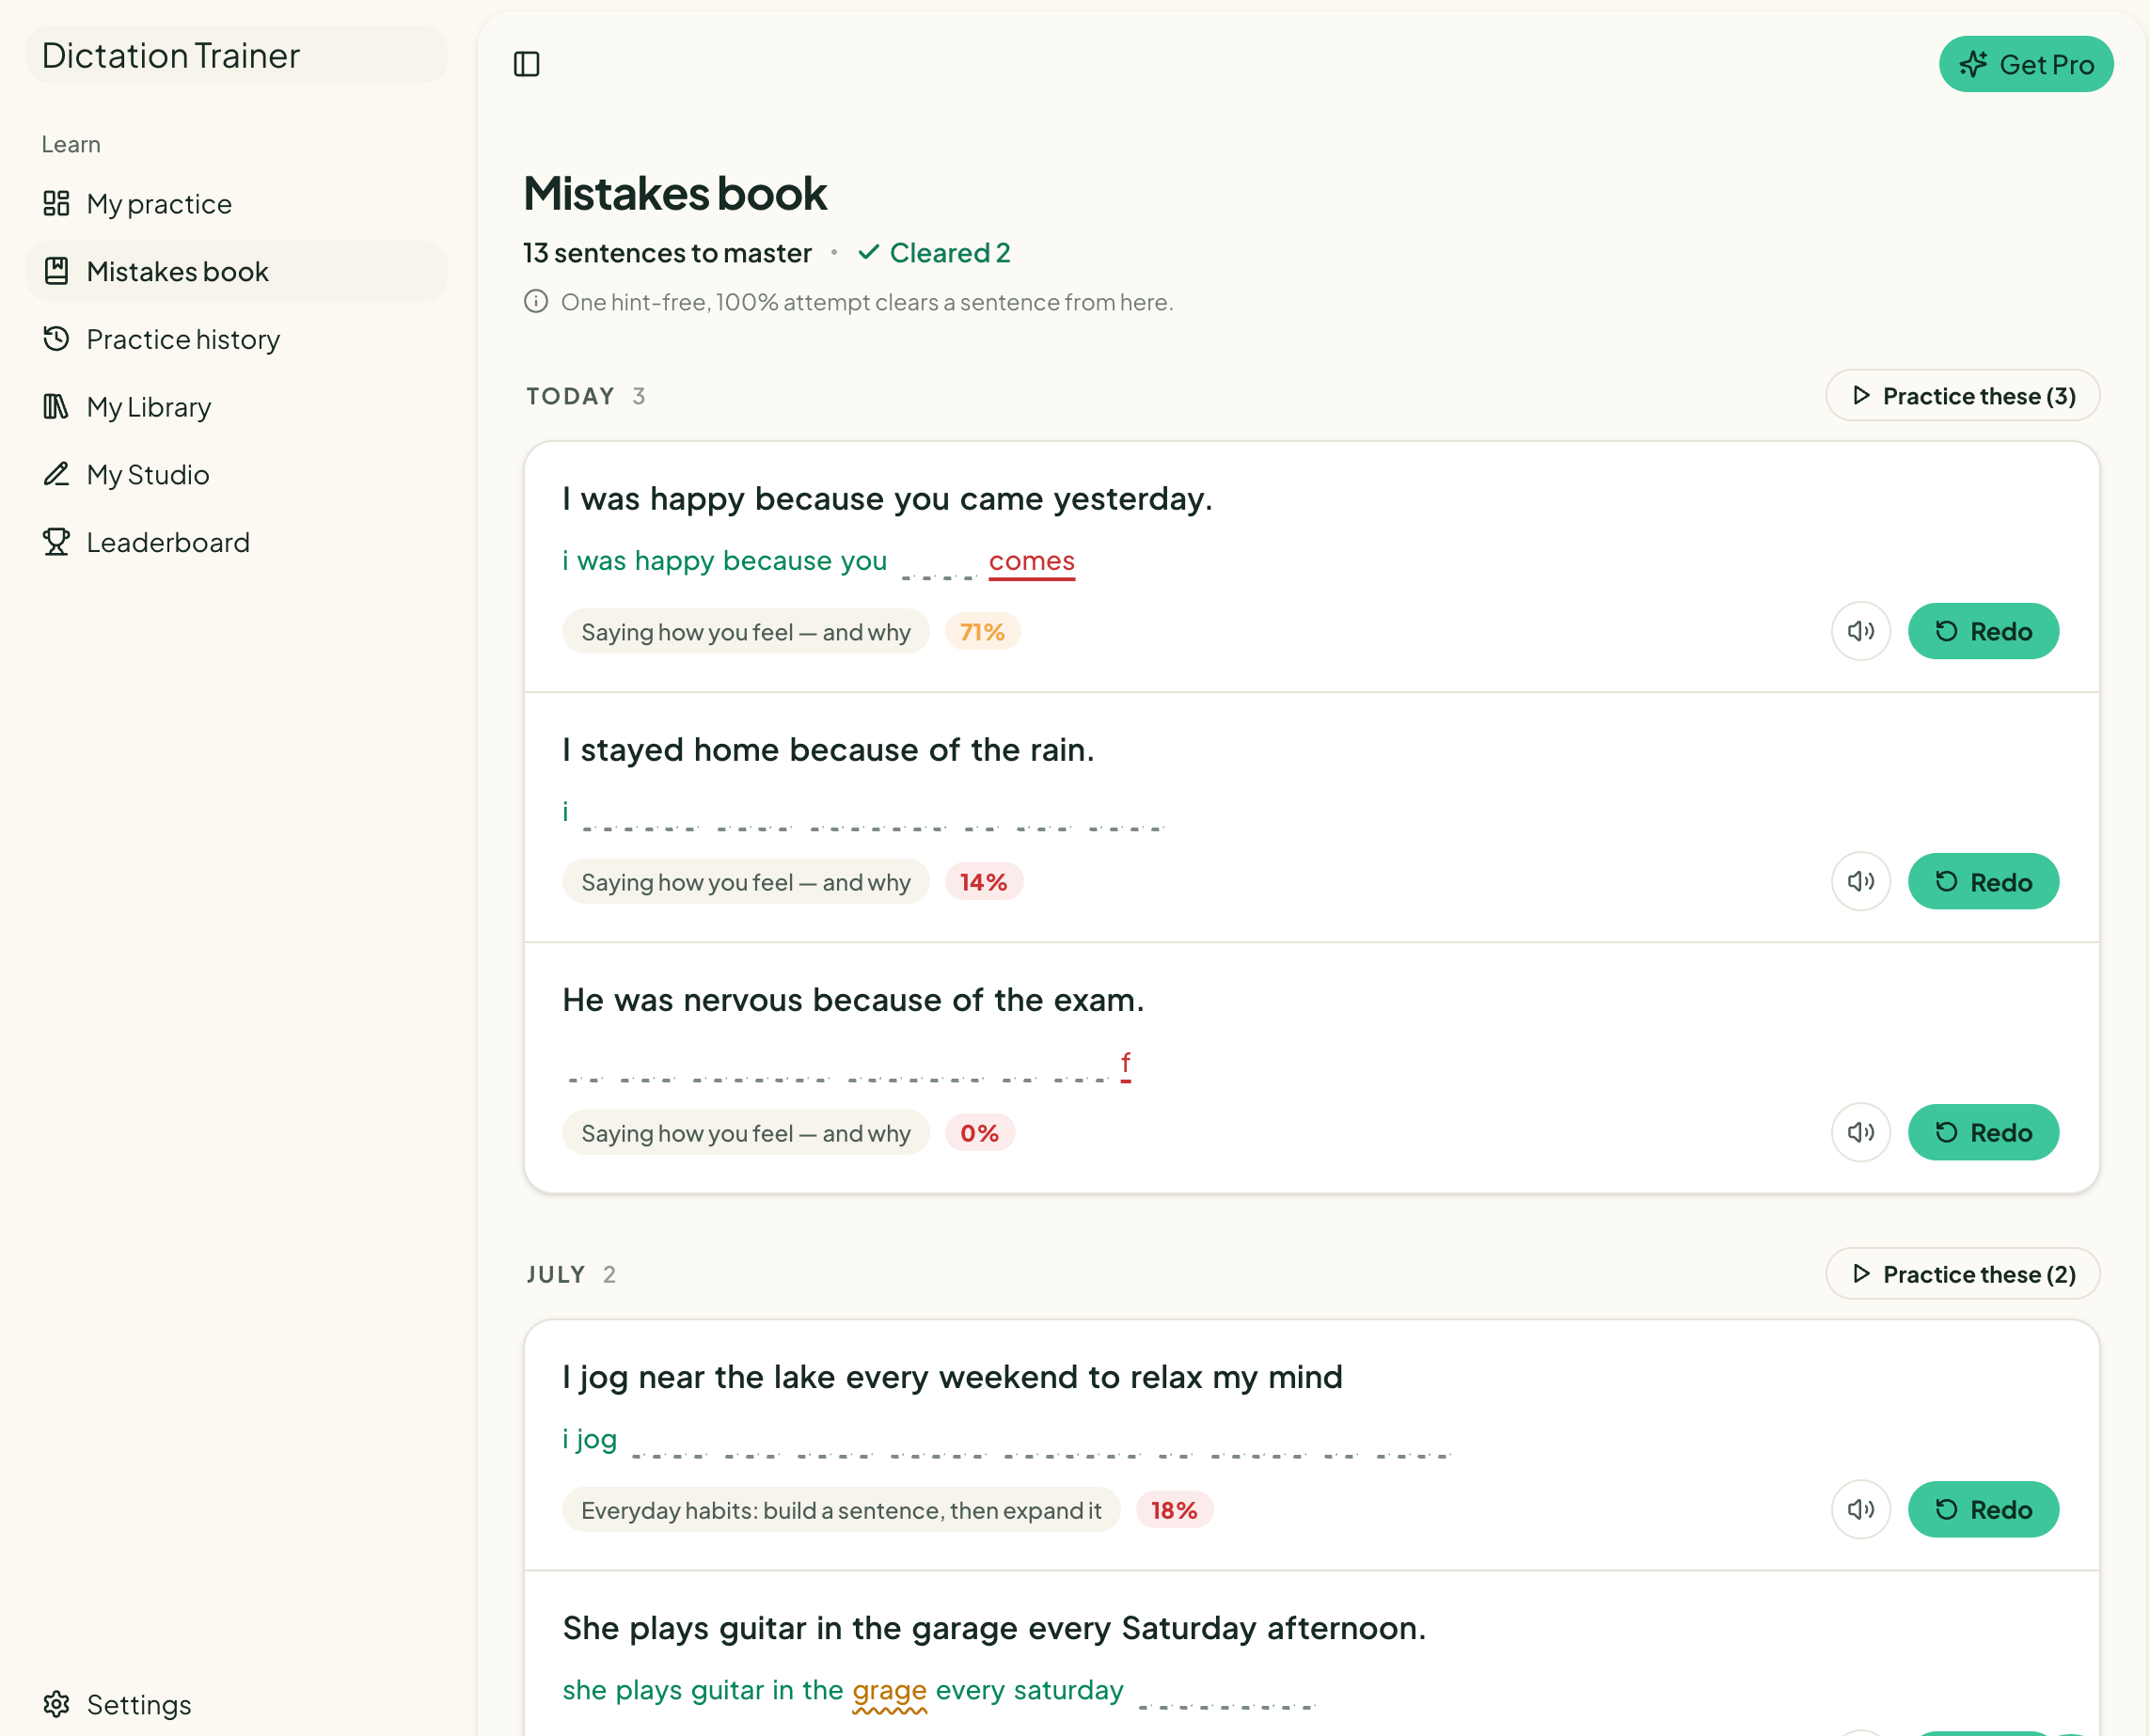Screen dimensions: 2150x1736
Task: Toggle the sidebar panel icon
Action: click(526, 64)
